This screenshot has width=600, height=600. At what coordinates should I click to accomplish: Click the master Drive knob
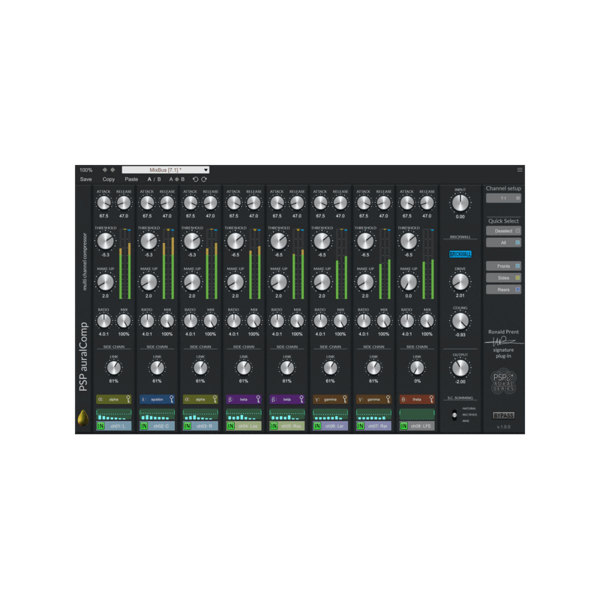point(460,282)
